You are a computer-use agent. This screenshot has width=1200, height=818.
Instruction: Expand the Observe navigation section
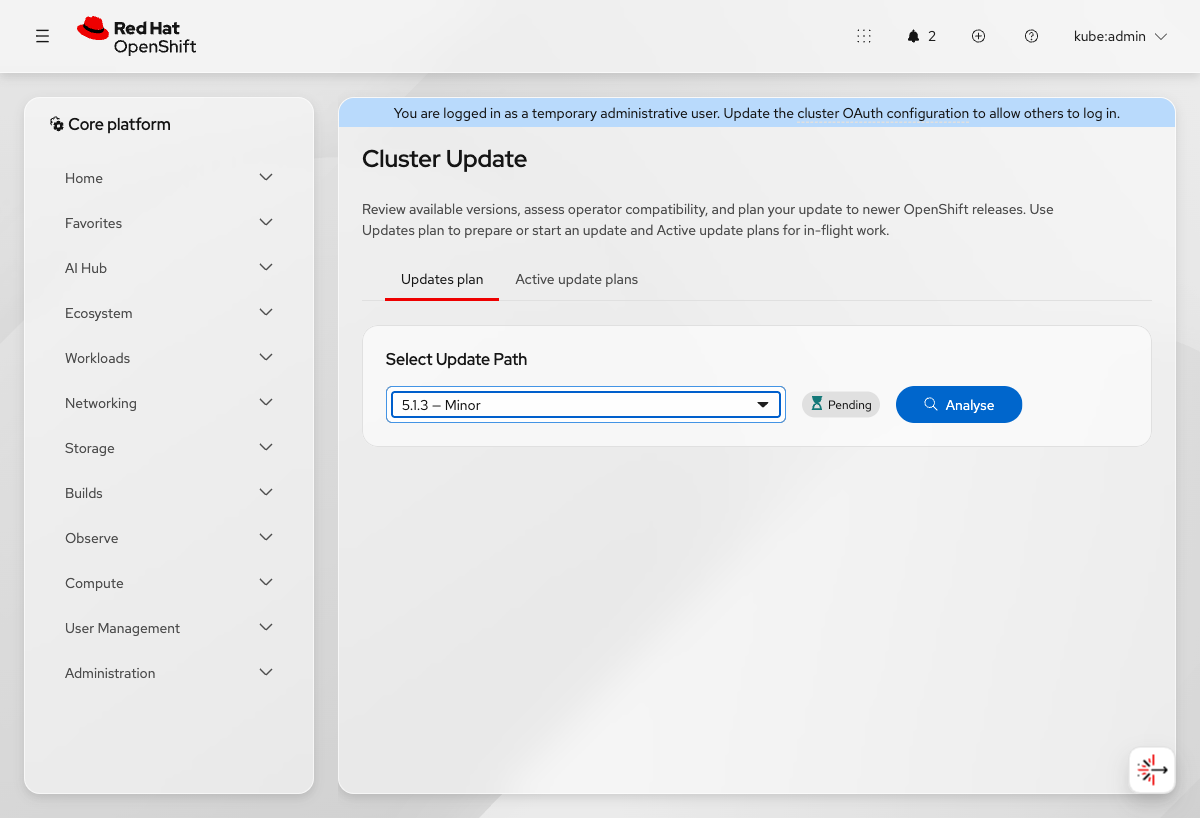(x=169, y=538)
